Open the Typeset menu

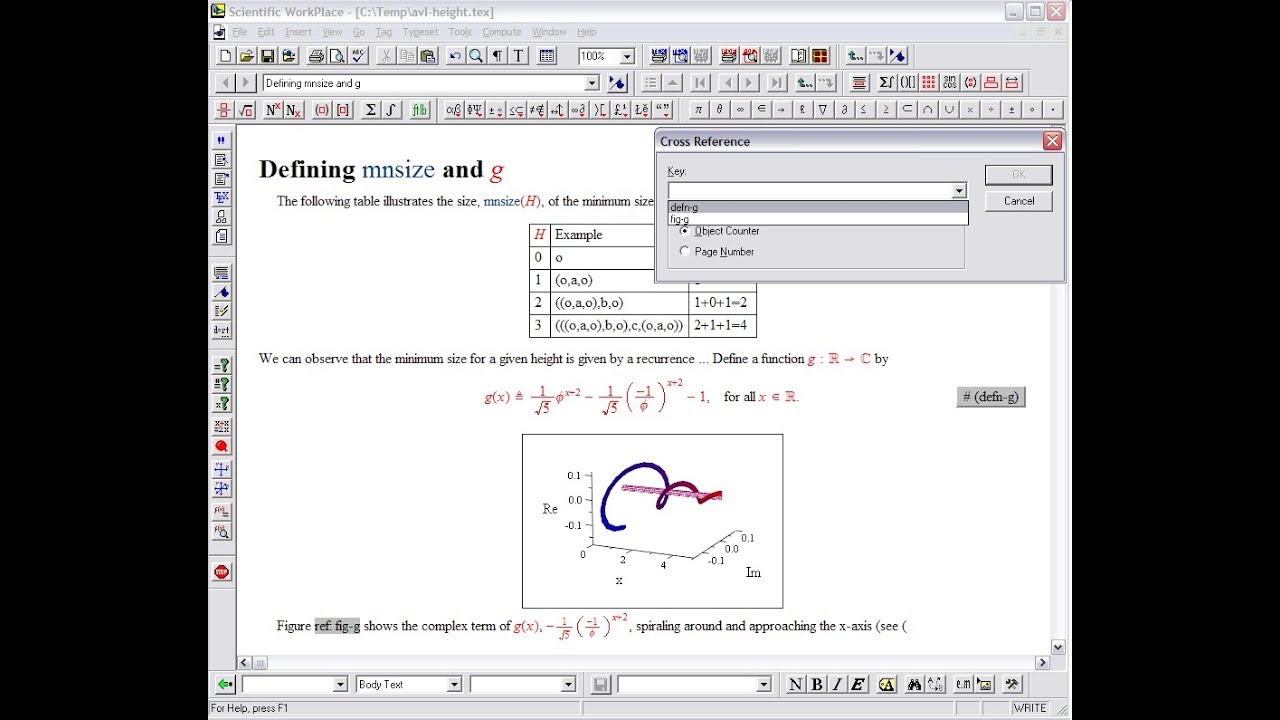coord(420,32)
